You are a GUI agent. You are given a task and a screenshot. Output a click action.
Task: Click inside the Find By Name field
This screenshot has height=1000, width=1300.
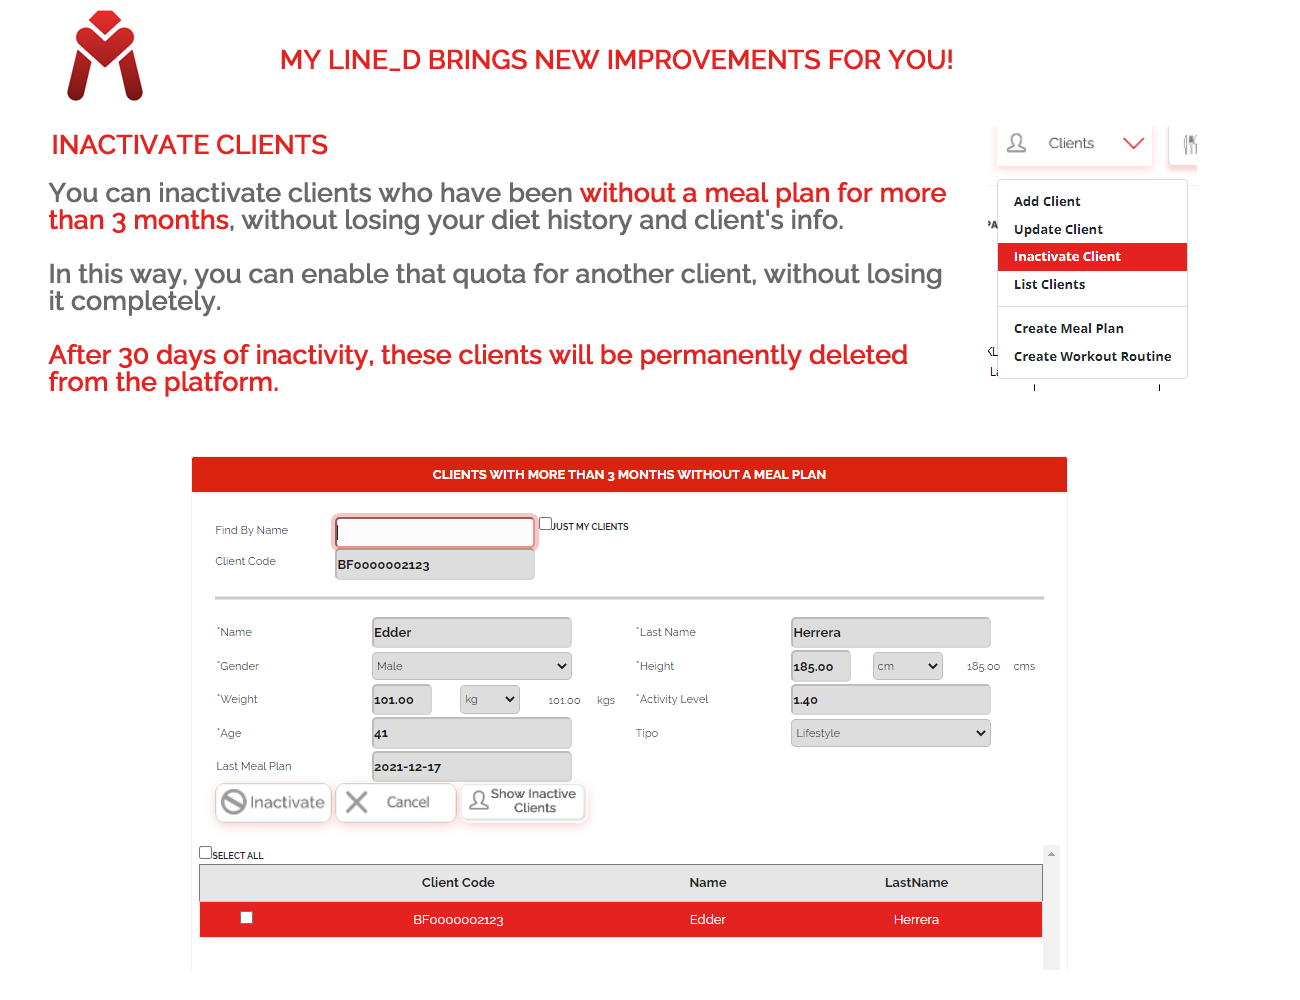[434, 532]
